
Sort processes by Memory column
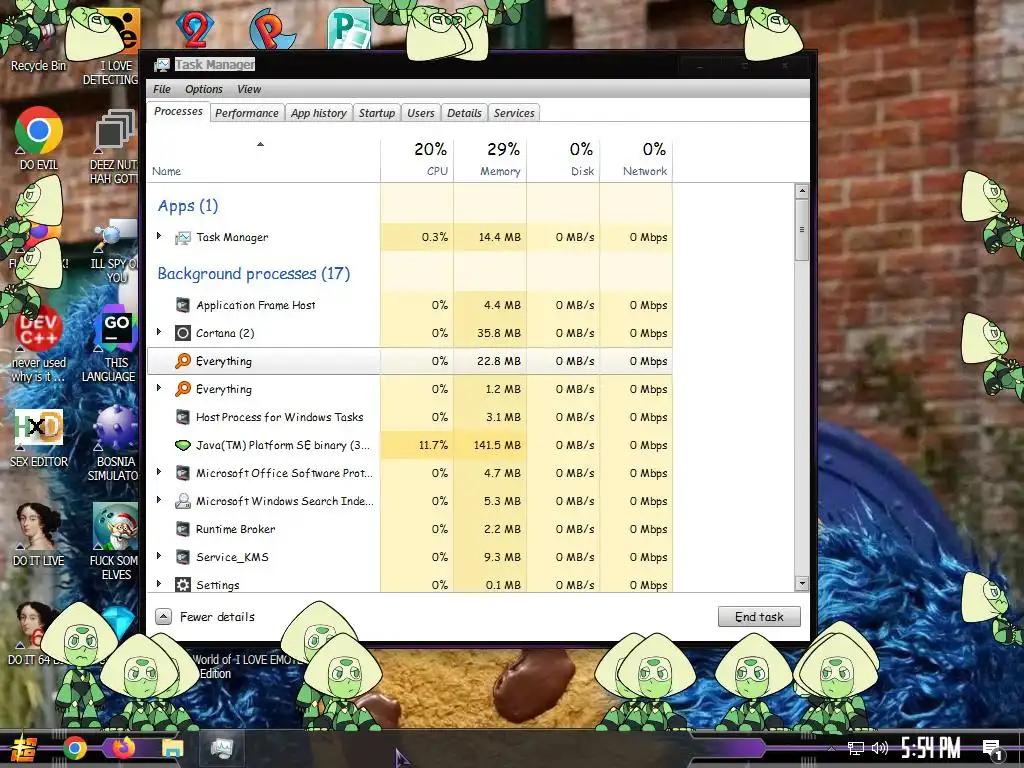(x=490, y=160)
